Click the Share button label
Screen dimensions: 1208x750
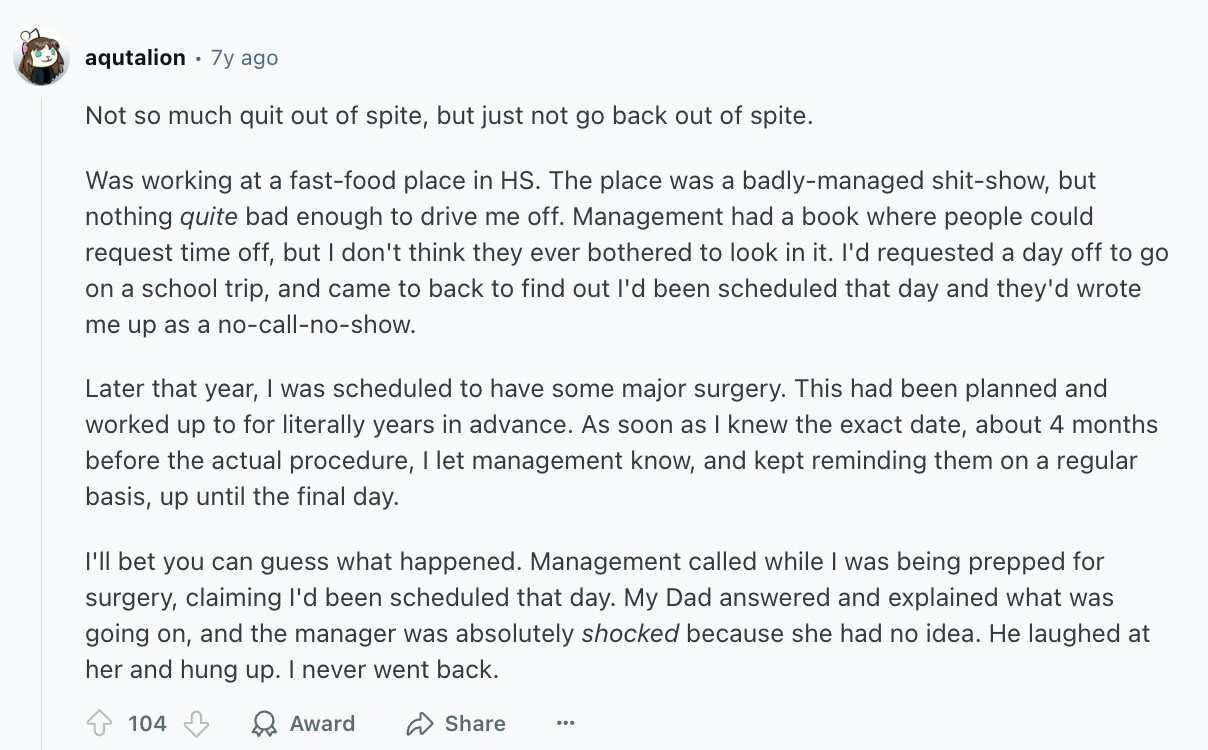(x=475, y=724)
